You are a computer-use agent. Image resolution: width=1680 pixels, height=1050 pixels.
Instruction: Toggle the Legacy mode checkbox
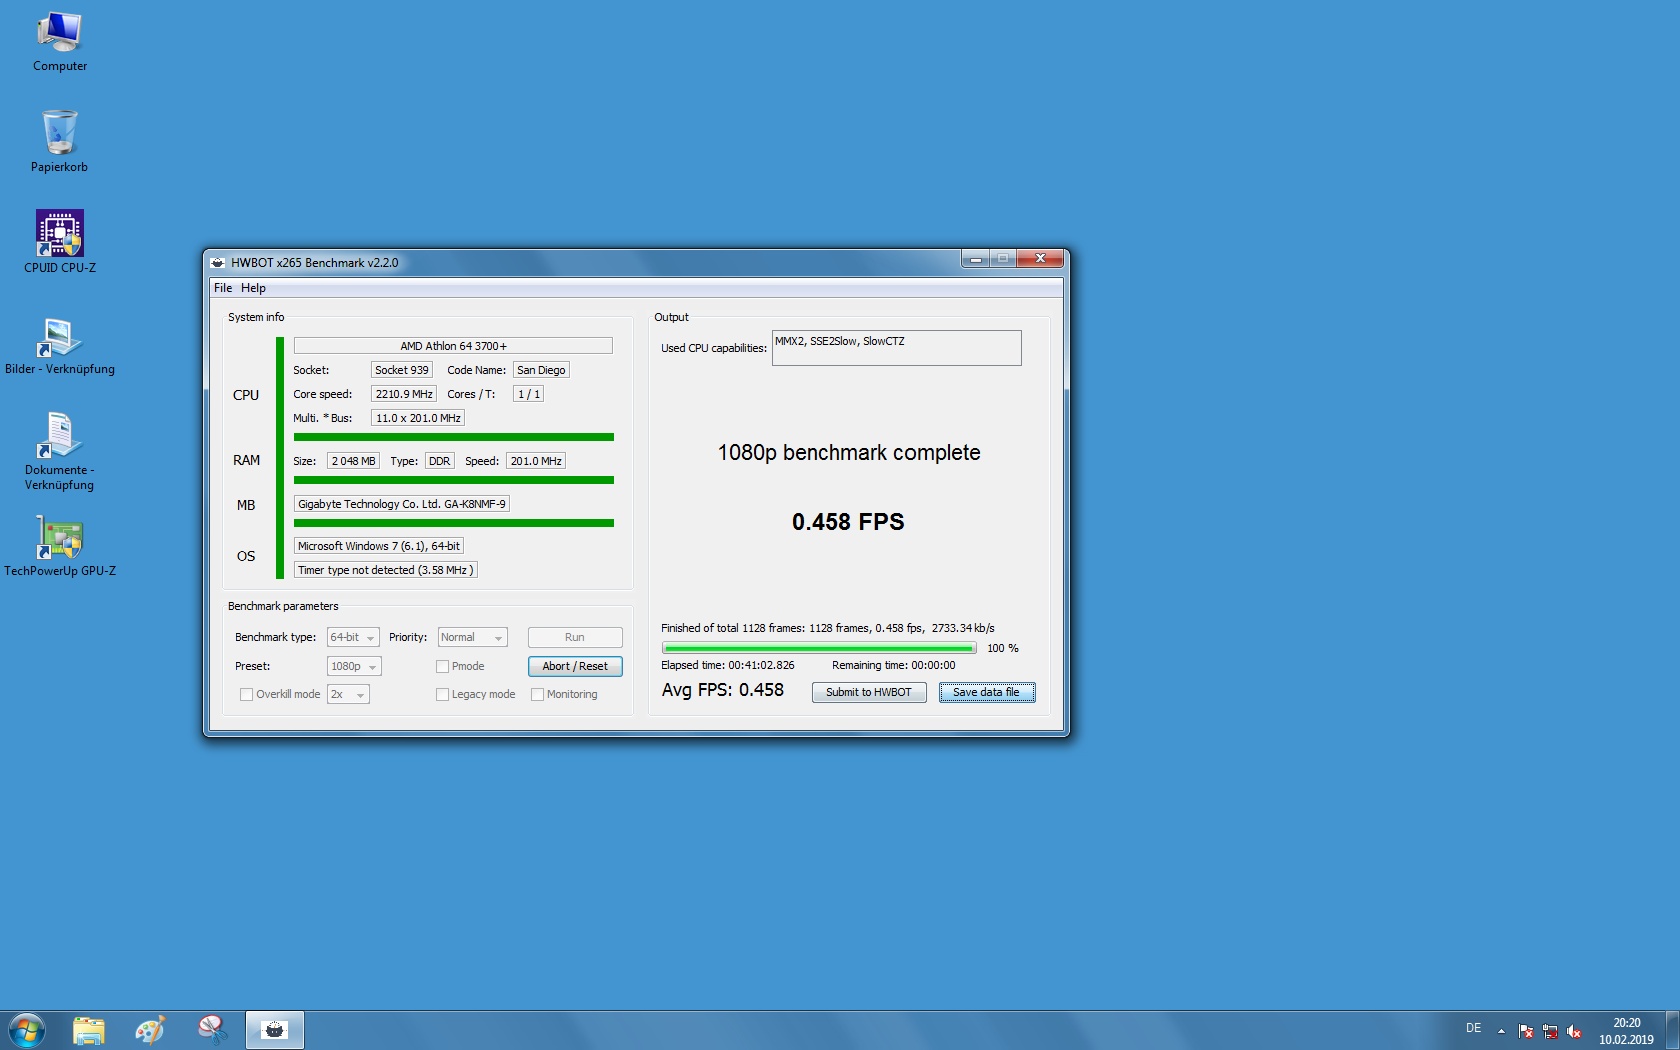442,695
